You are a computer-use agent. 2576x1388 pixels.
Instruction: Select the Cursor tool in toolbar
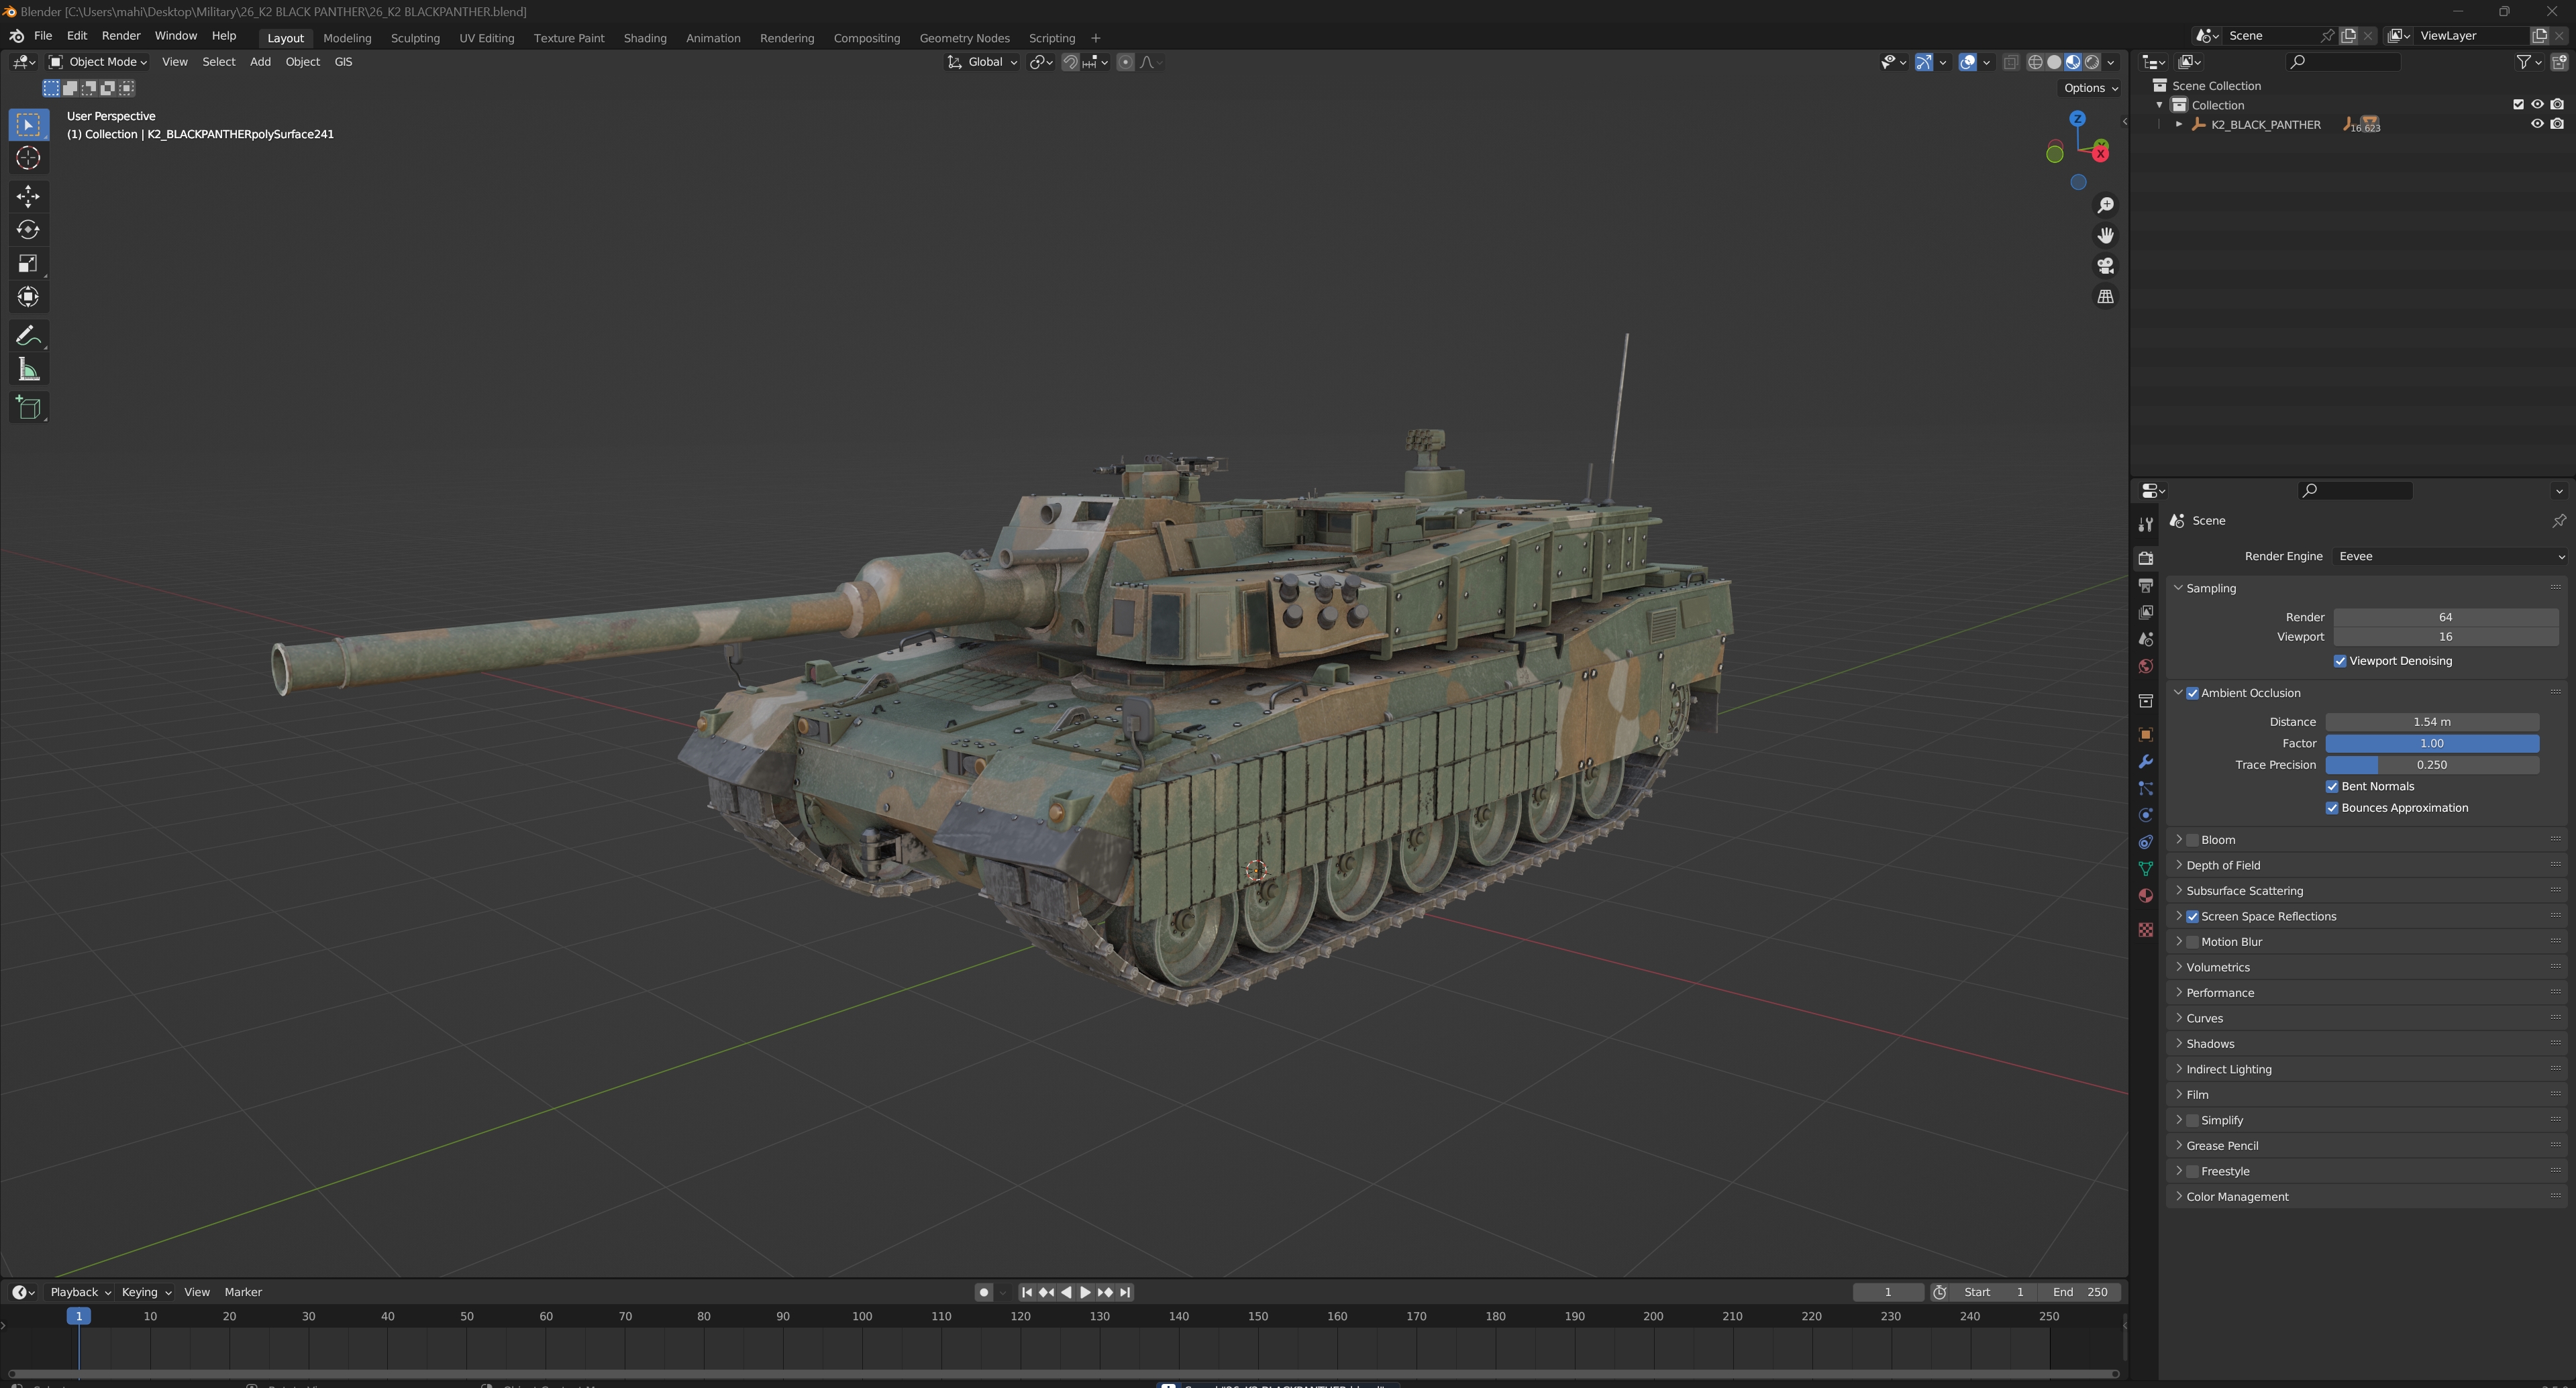pos(28,158)
